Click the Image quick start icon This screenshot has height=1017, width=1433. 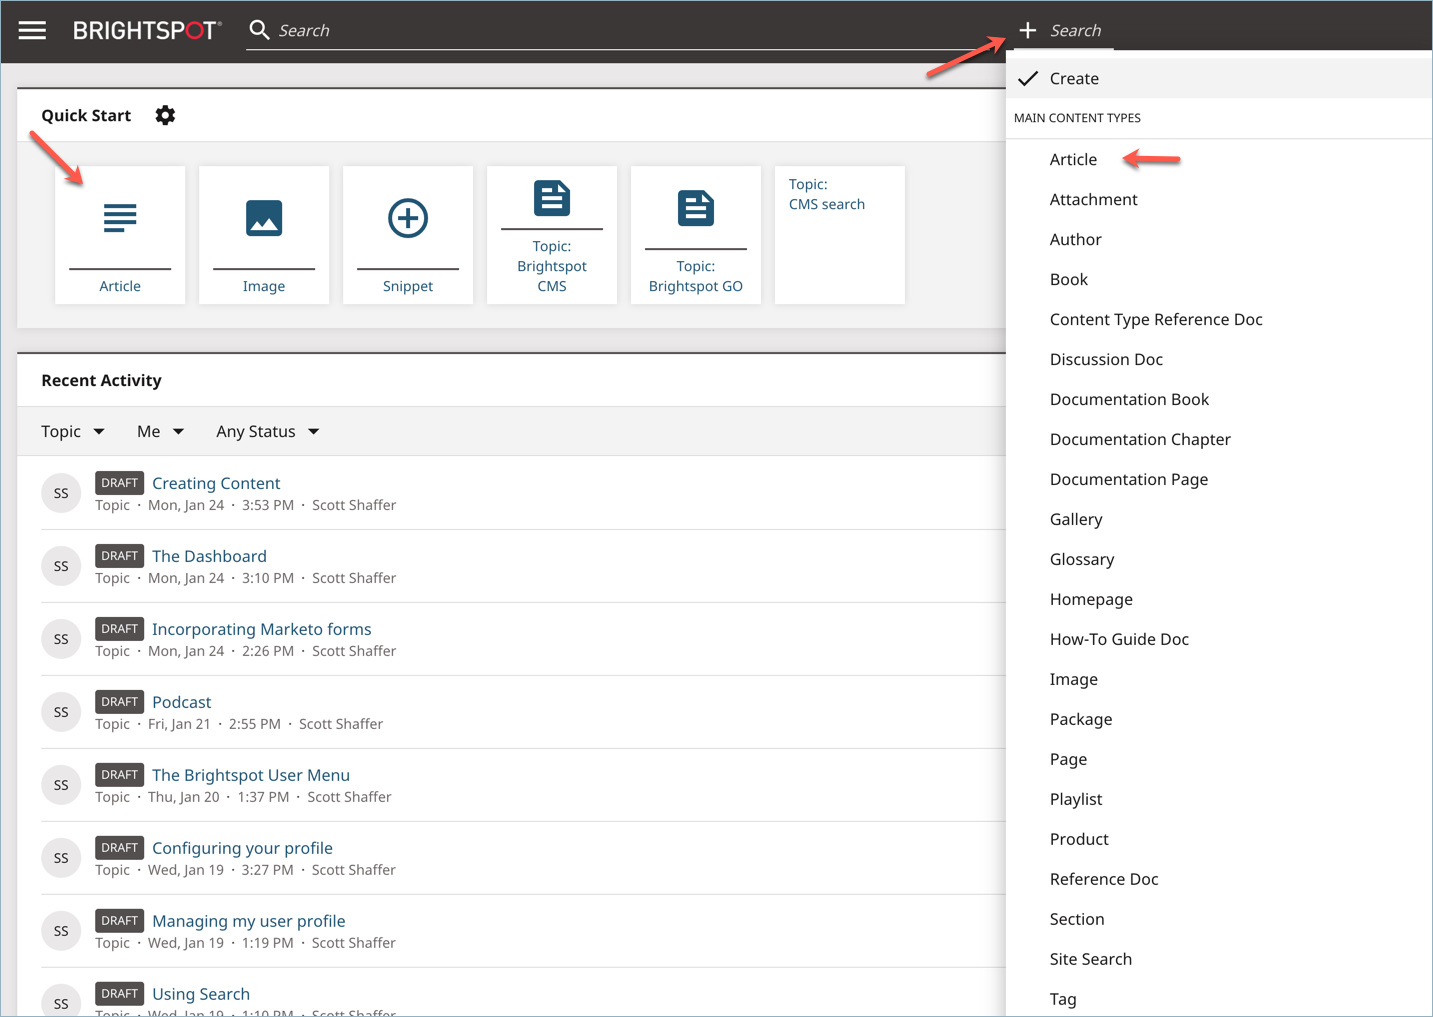pos(264,217)
